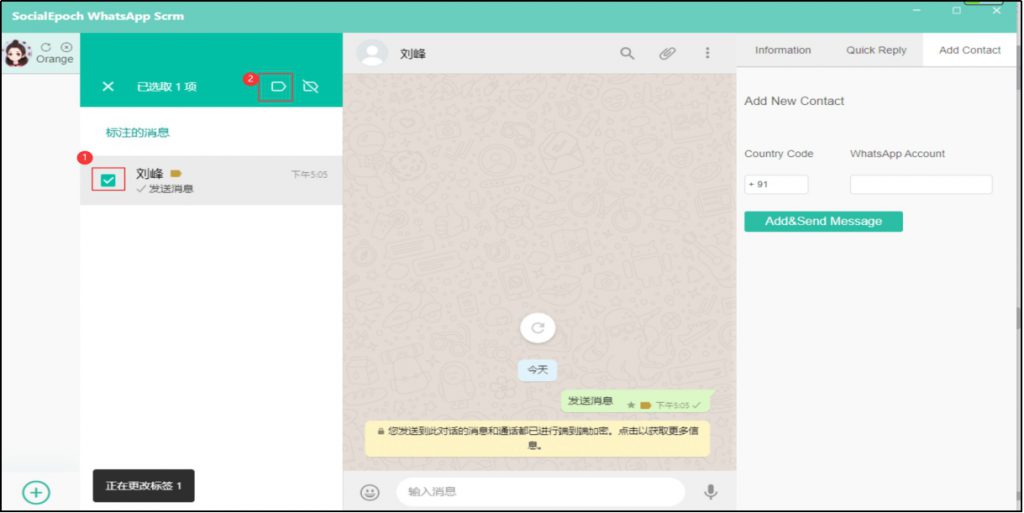The image size is (1024, 513).
Task: Click the 输入消息 message input box
Action: (540, 492)
